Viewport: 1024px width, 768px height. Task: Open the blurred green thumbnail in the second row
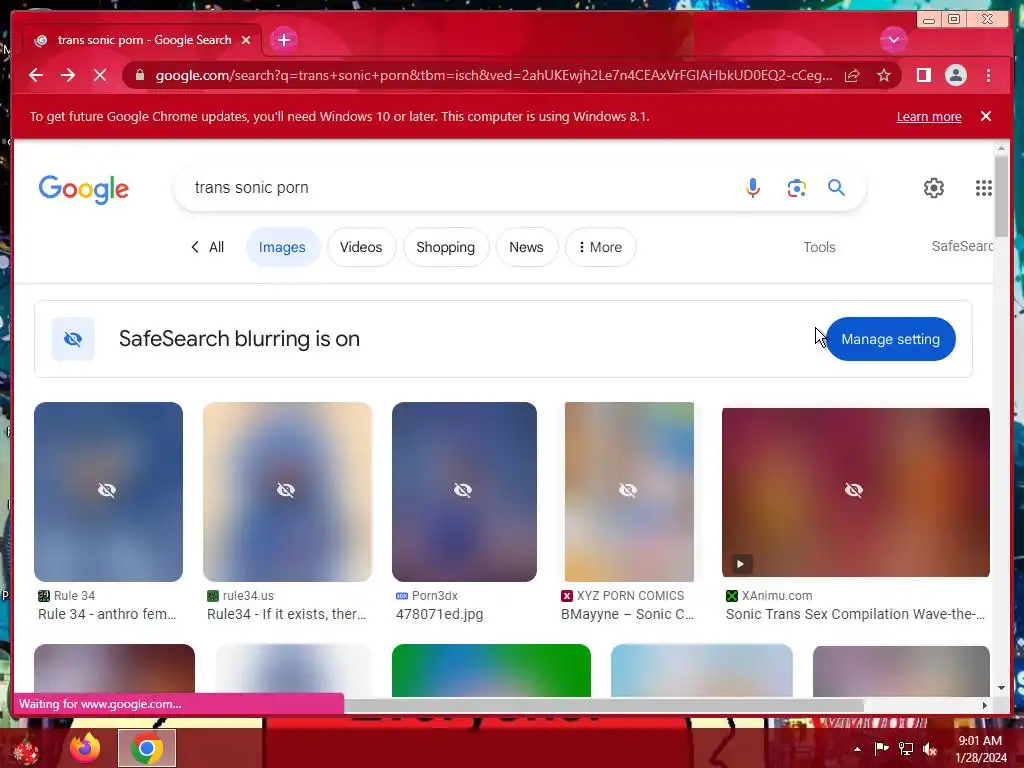(491, 670)
